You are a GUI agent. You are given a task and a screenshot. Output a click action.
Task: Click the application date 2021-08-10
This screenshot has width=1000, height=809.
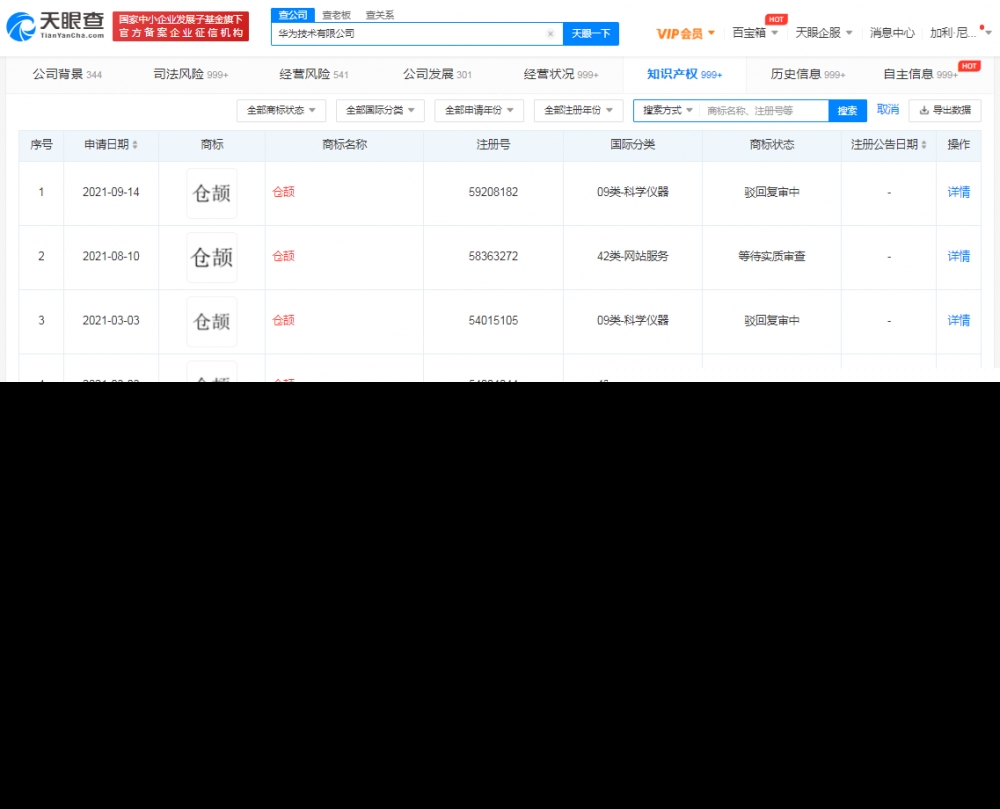[x=111, y=256]
